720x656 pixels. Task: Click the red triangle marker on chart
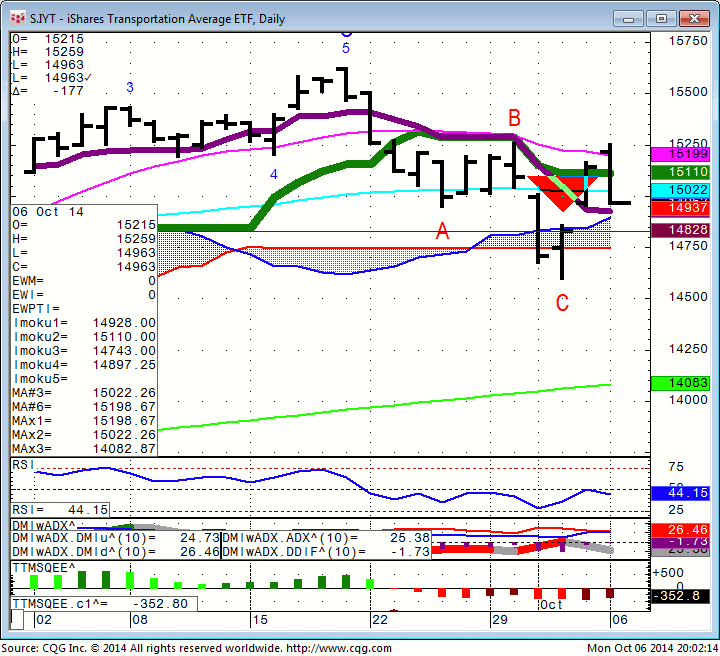pyautogui.click(x=561, y=194)
